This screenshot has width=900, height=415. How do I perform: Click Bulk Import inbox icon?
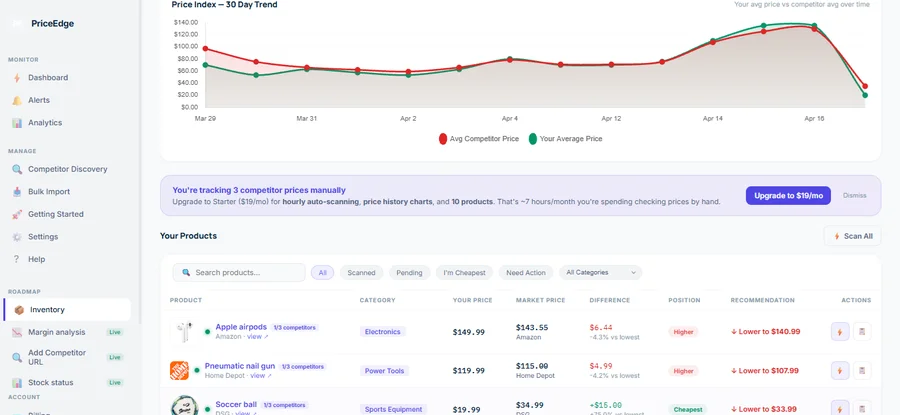(x=17, y=192)
